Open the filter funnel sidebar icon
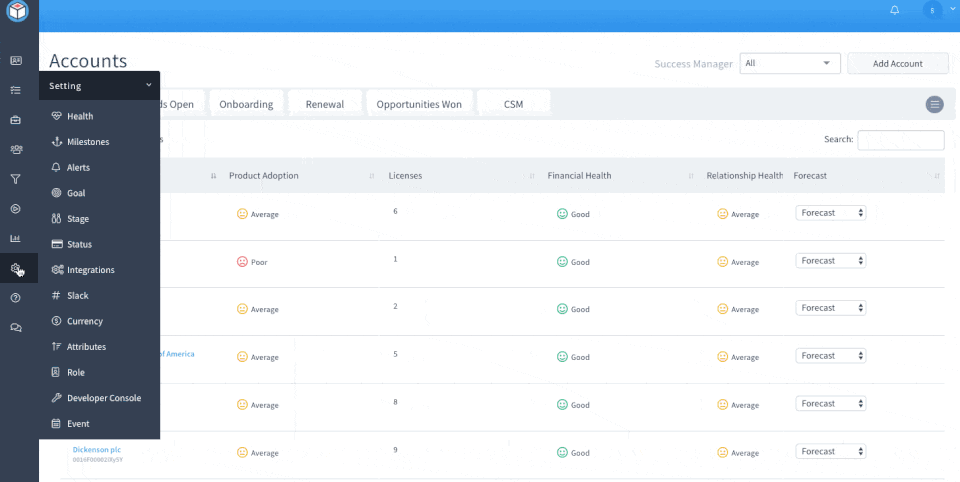The width and height of the screenshot is (960, 482). [16, 179]
